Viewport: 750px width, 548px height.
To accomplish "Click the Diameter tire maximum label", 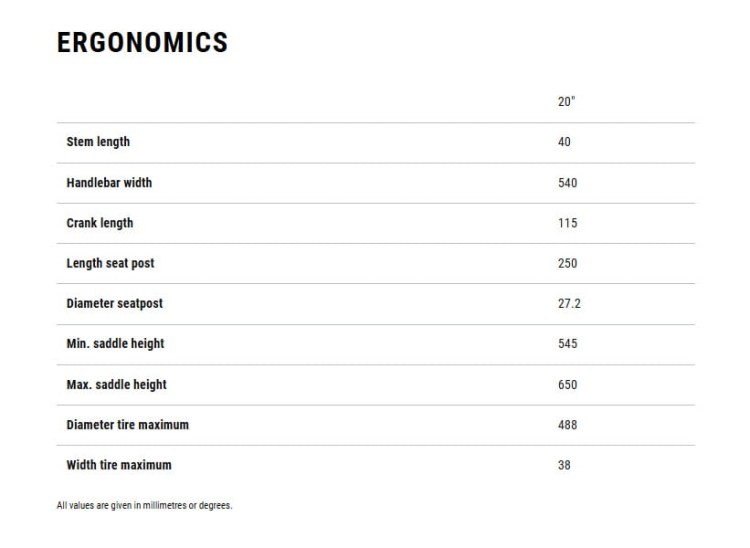I will click(x=127, y=425).
